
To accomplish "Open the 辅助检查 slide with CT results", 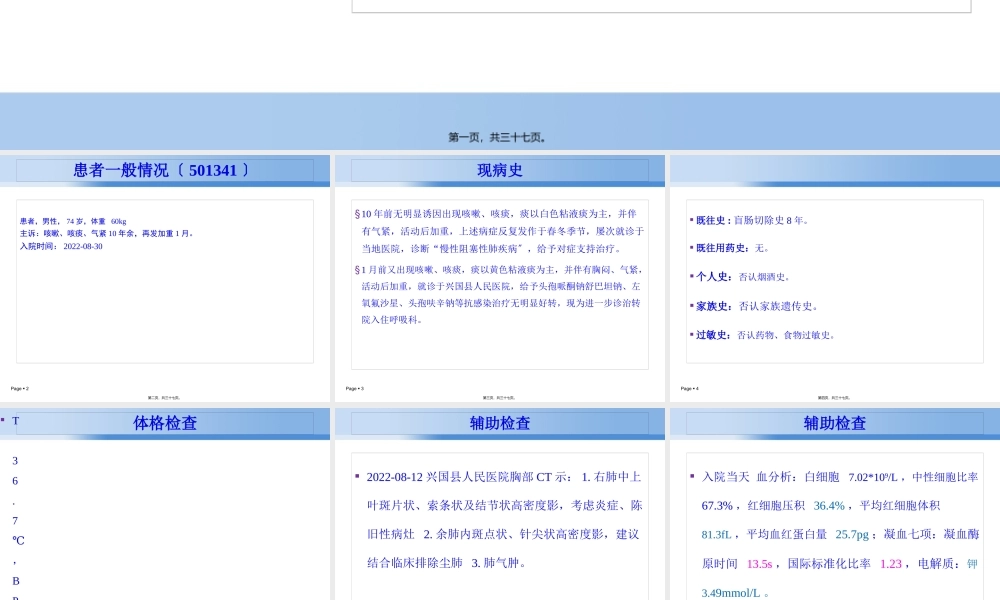I will click(x=499, y=504).
